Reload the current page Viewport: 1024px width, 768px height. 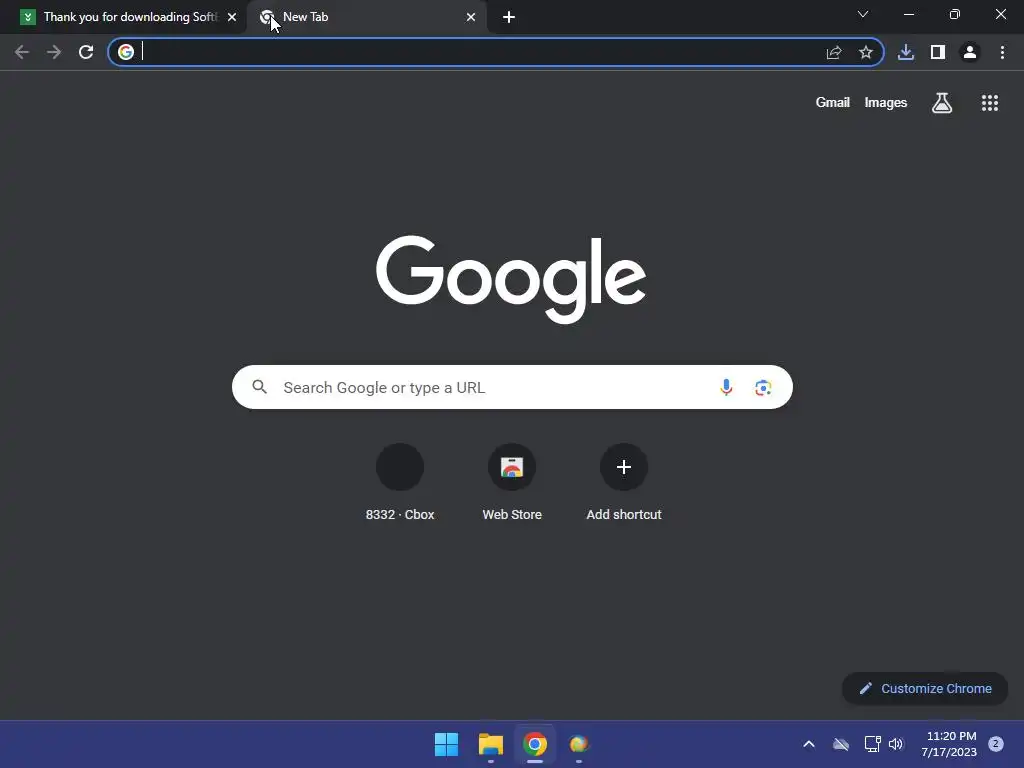click(86, 52)
